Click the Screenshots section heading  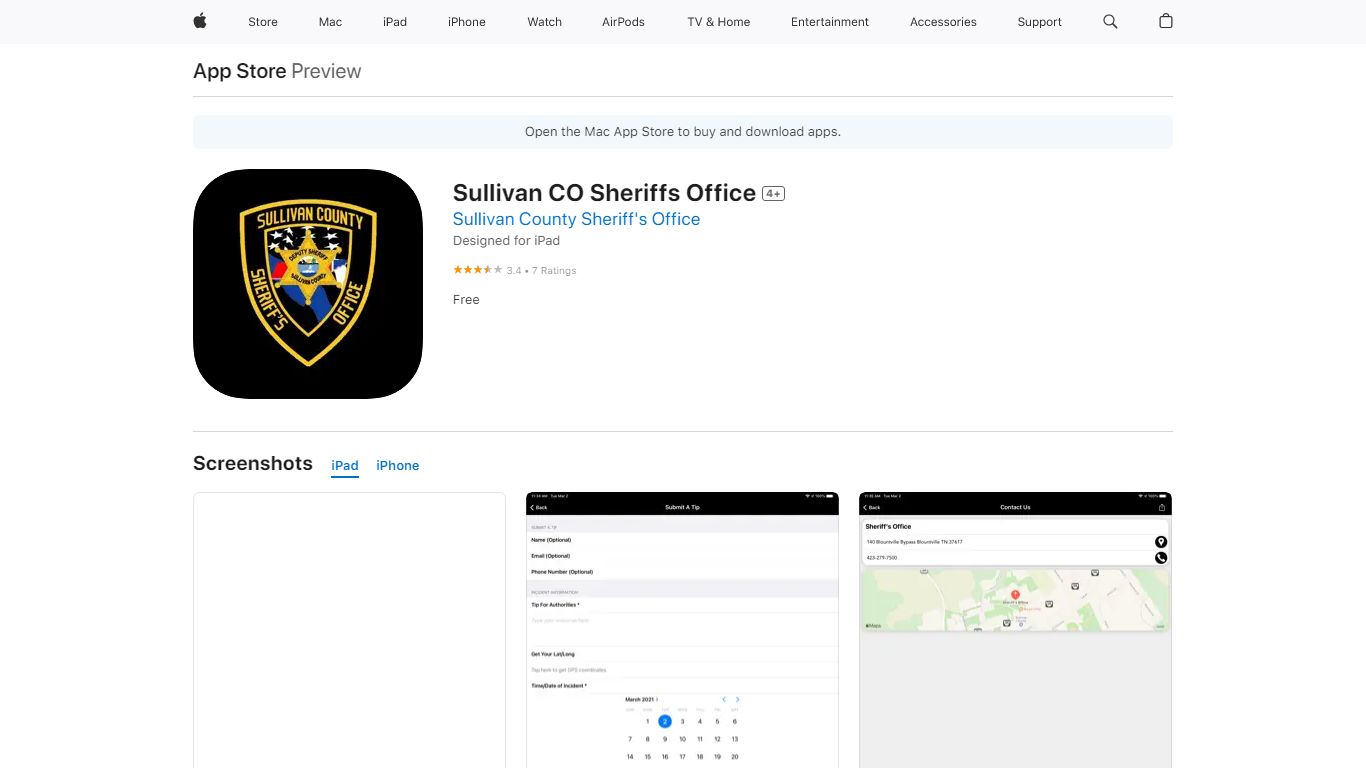[x=253, y=463]
